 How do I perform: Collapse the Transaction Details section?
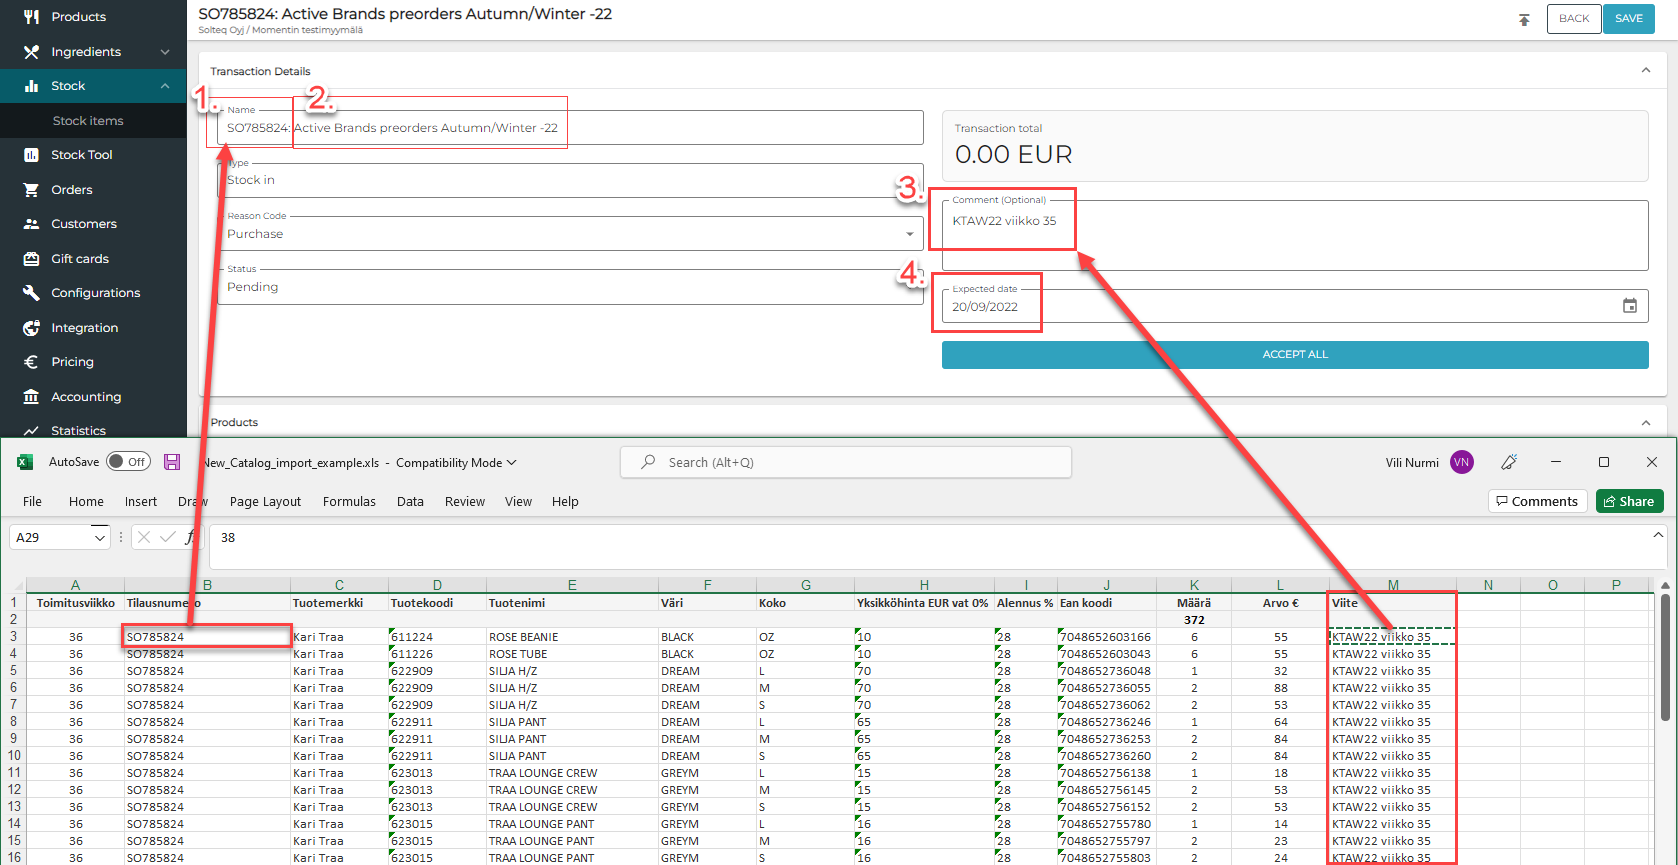coord(1645,71)
